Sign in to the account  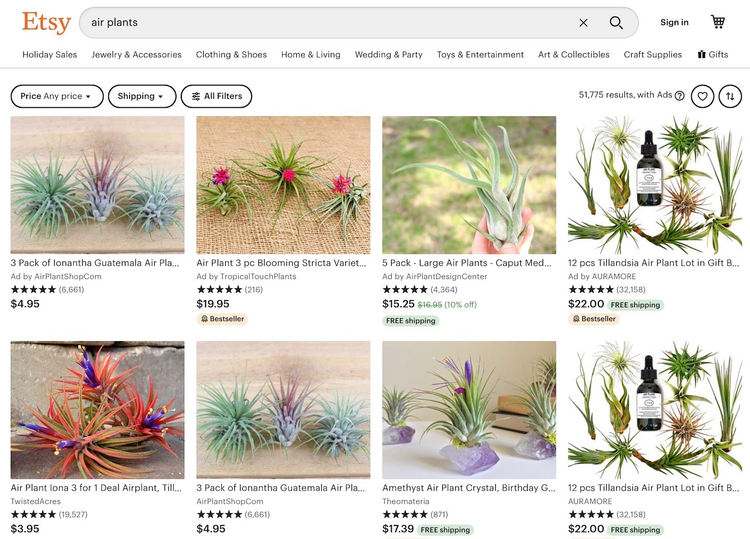pos(674,22)
